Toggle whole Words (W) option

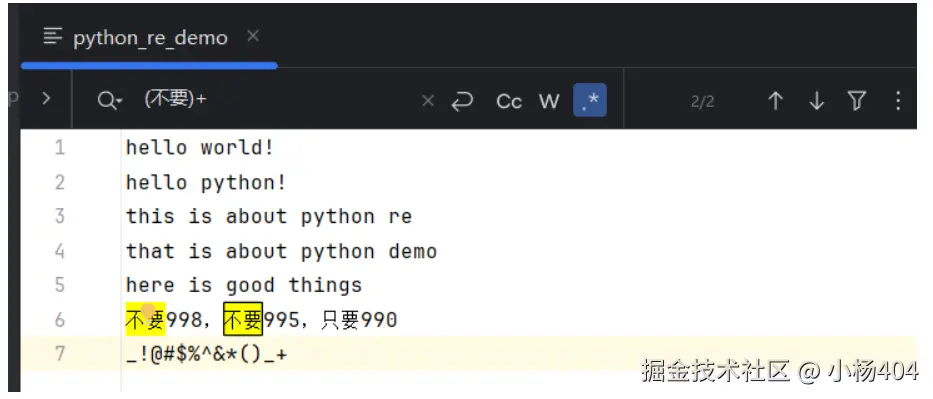[549, 102]
